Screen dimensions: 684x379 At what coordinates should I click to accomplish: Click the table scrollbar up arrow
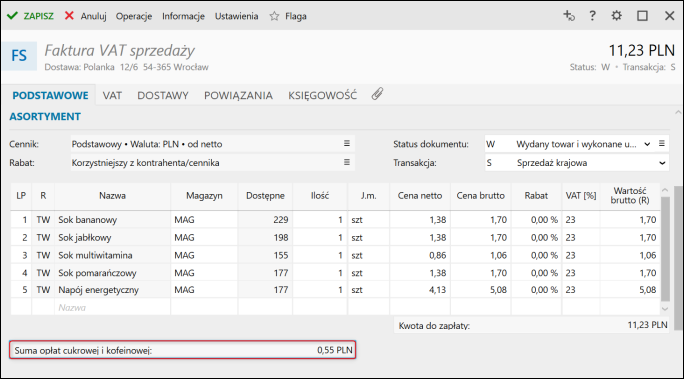point(665,190)
